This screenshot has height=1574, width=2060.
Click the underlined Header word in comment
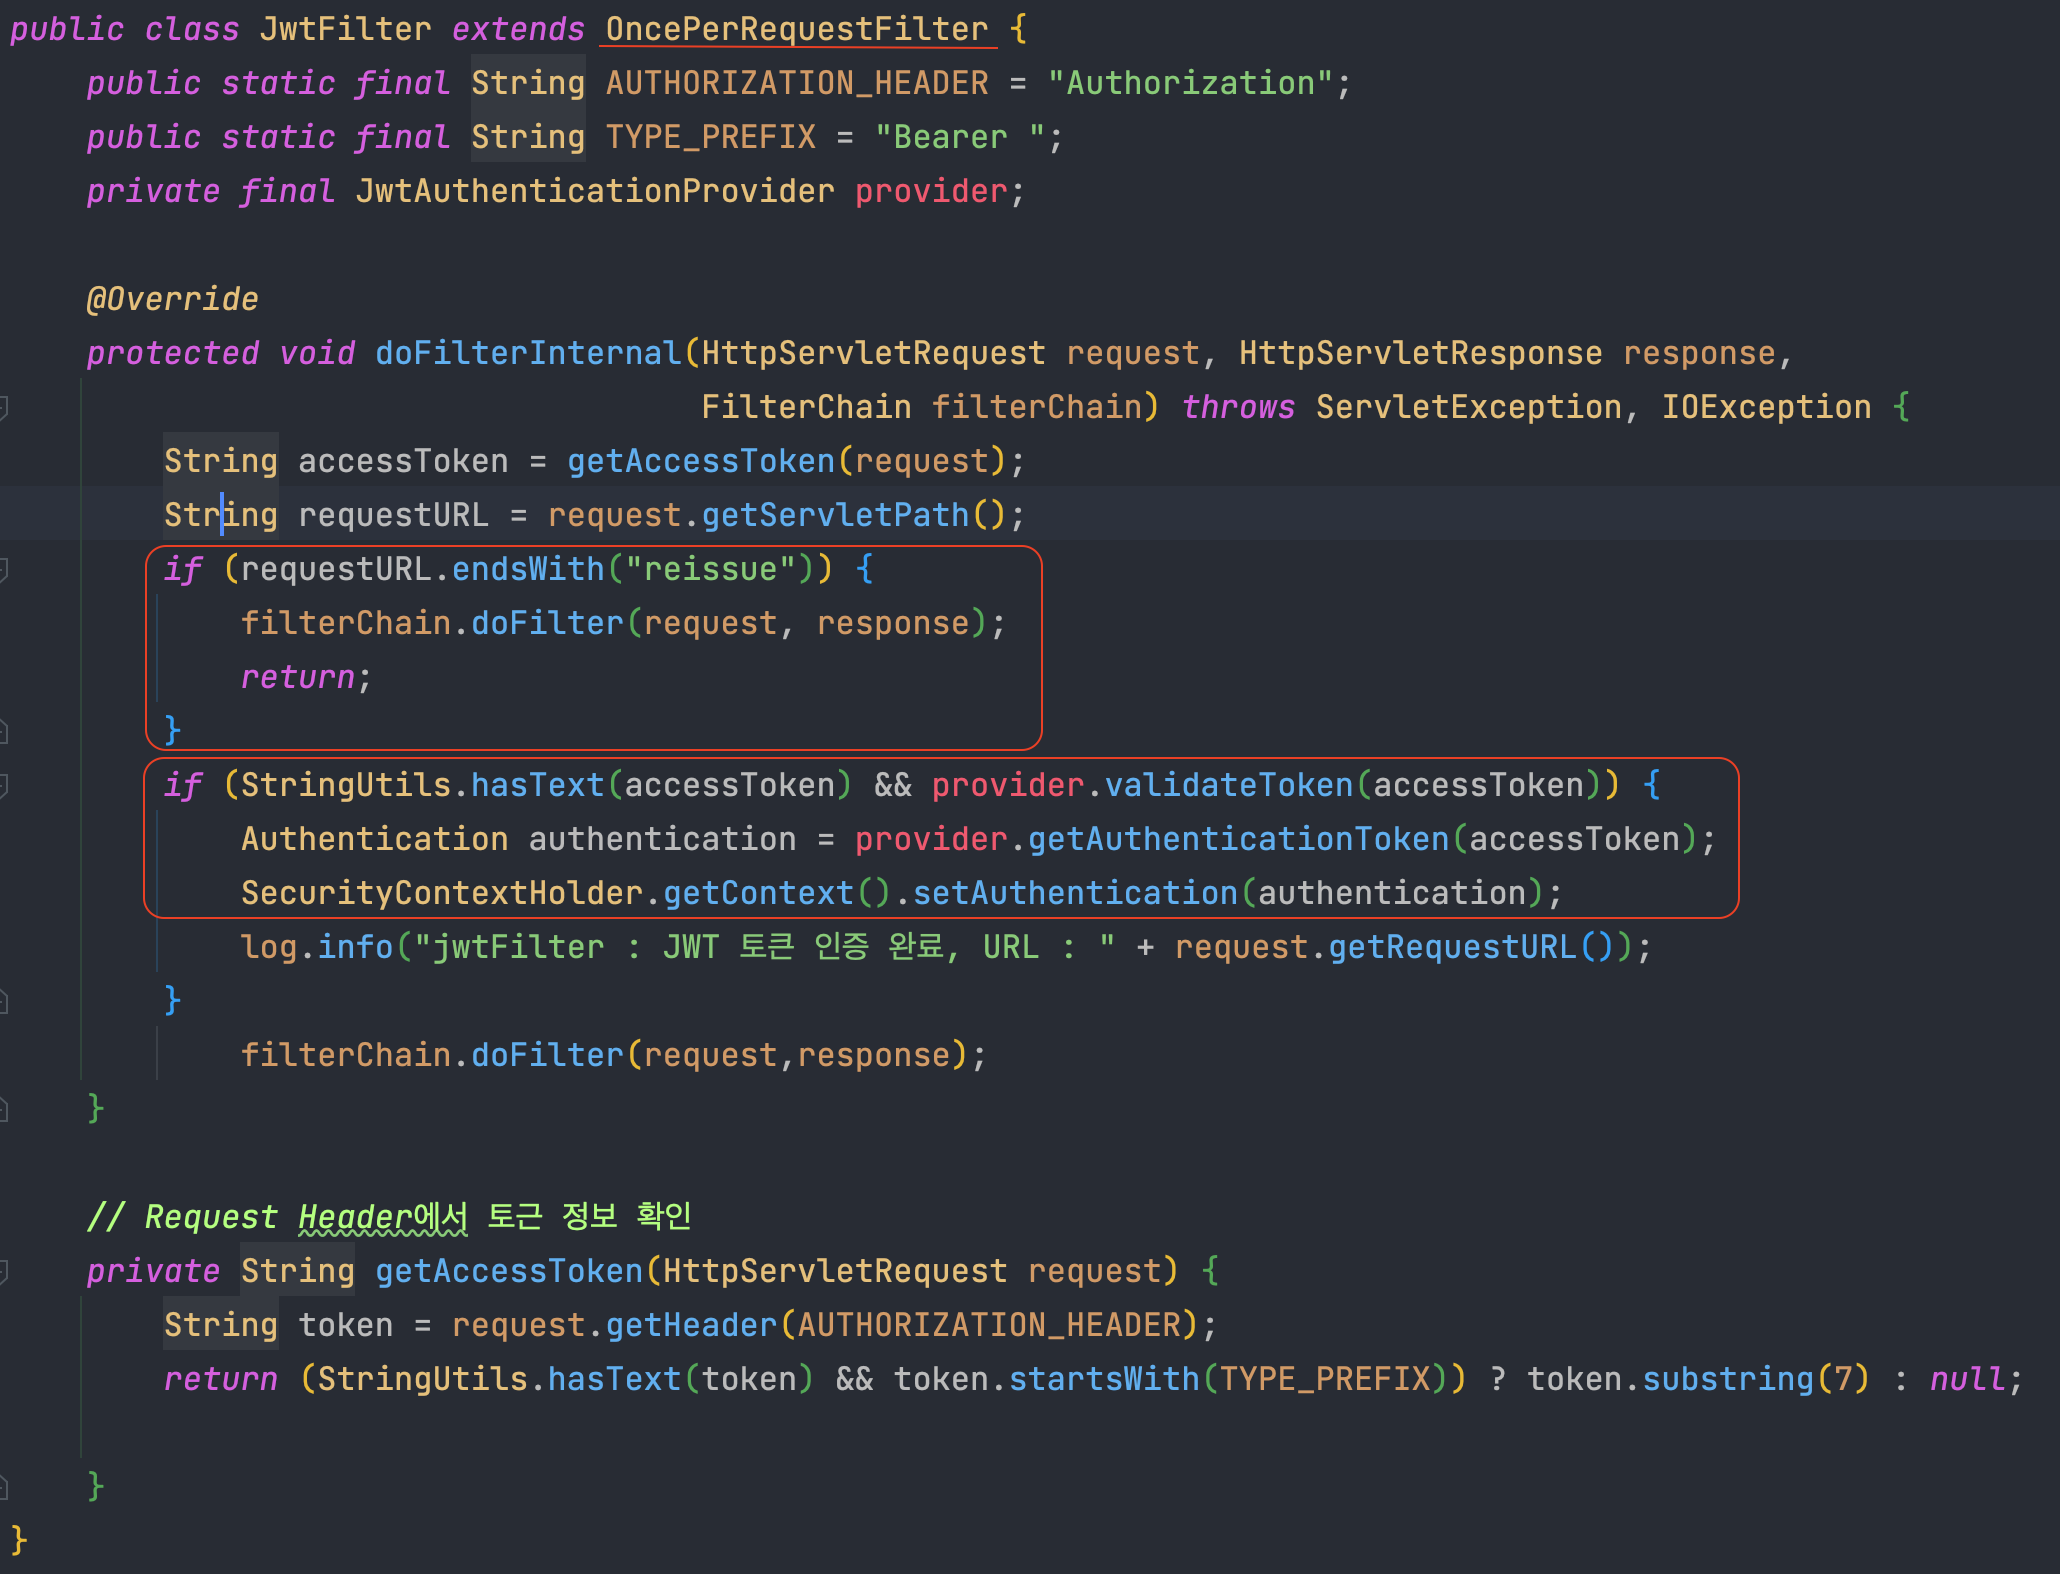(x=354, y=1217)
